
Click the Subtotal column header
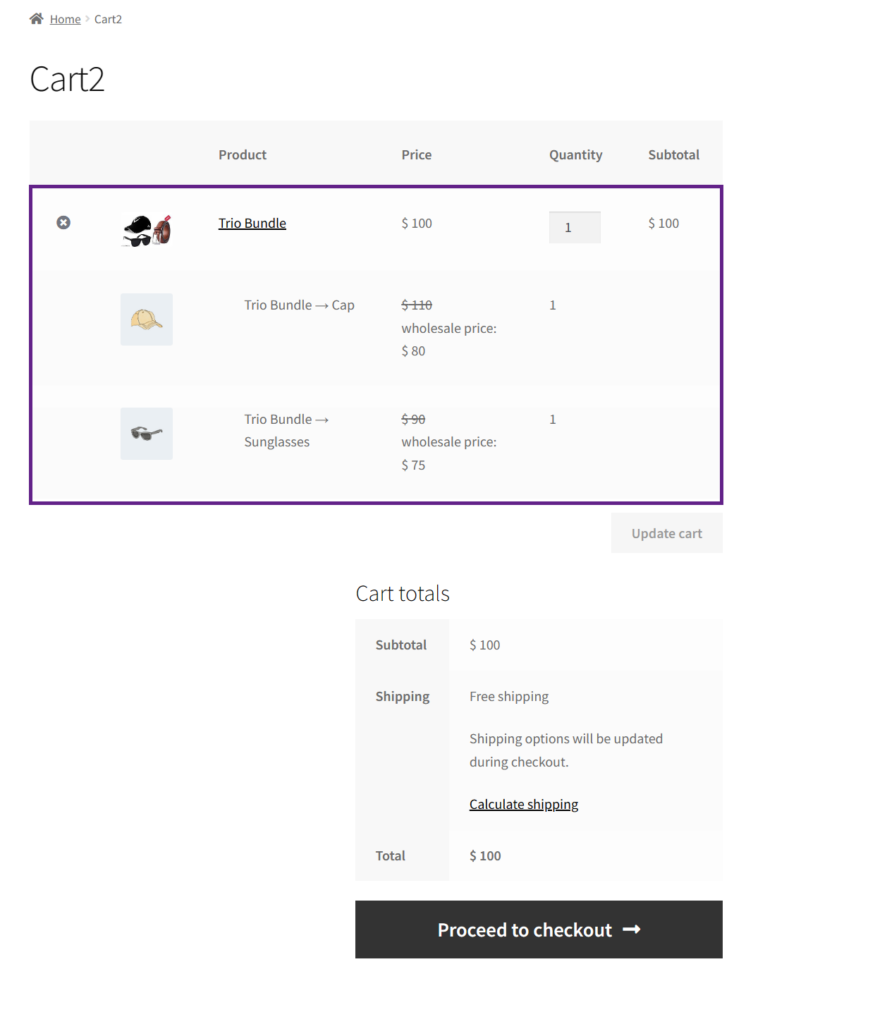tap(673, 155)
